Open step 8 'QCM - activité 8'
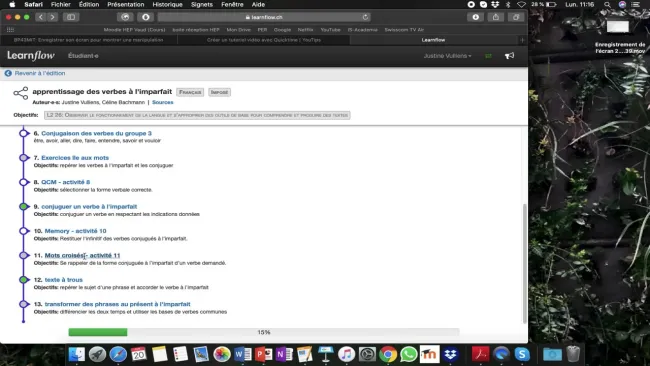Screen dimensions: 650x366 click(x=65, y=182)
